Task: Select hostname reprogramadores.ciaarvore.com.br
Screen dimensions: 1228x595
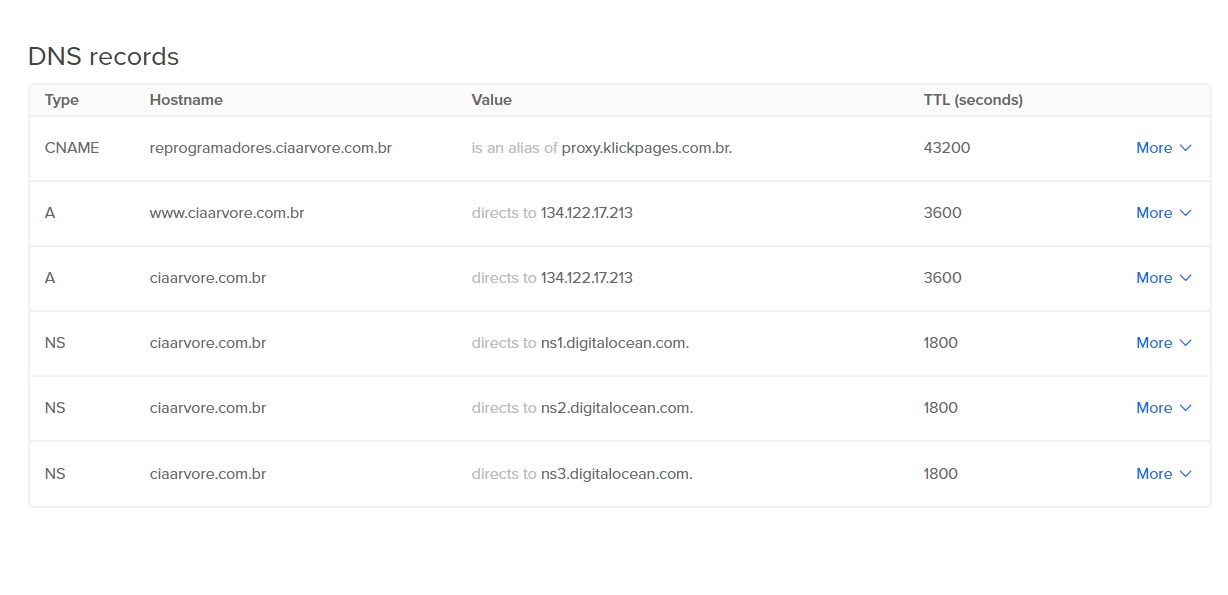Action: (x=271, y=148)
